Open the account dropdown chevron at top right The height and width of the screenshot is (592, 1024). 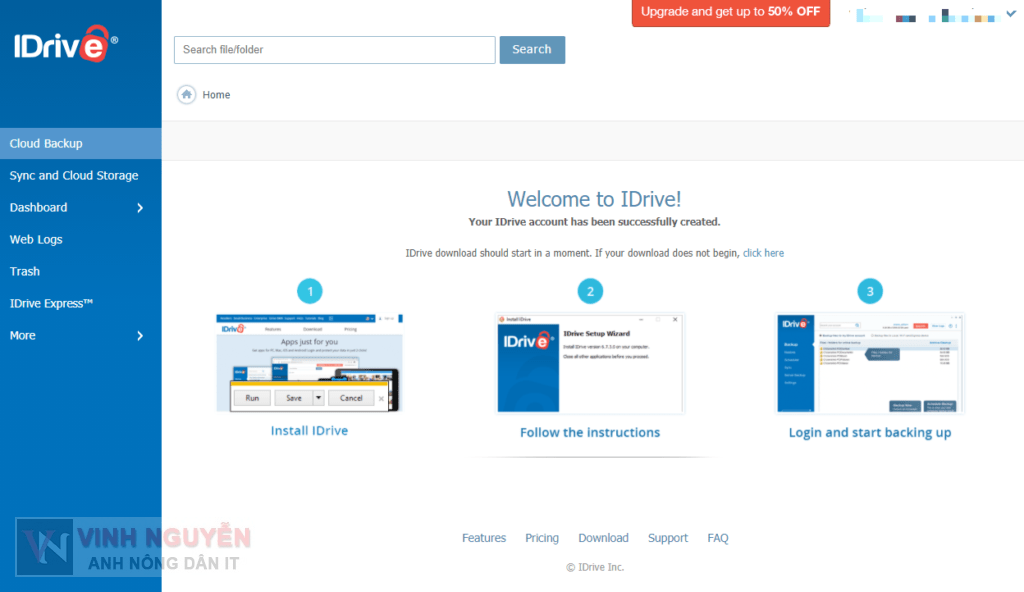[1010, 14]
